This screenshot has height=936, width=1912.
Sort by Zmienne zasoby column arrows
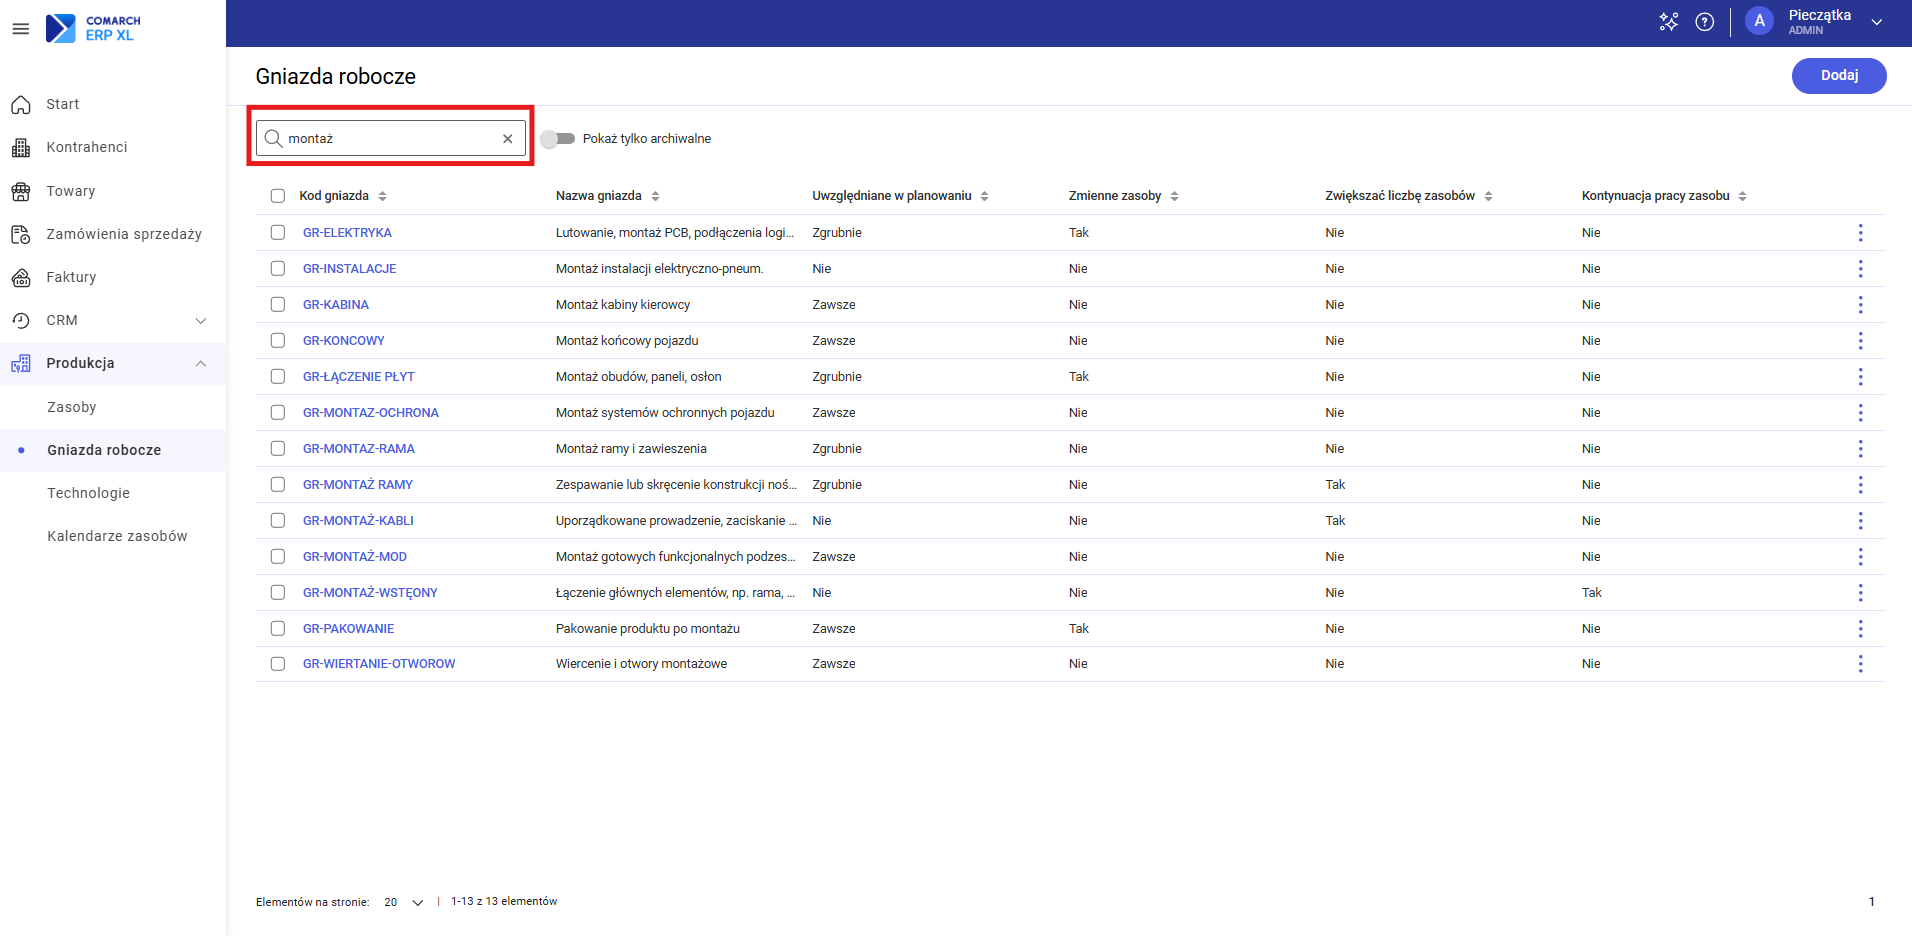pos(1174,196)
